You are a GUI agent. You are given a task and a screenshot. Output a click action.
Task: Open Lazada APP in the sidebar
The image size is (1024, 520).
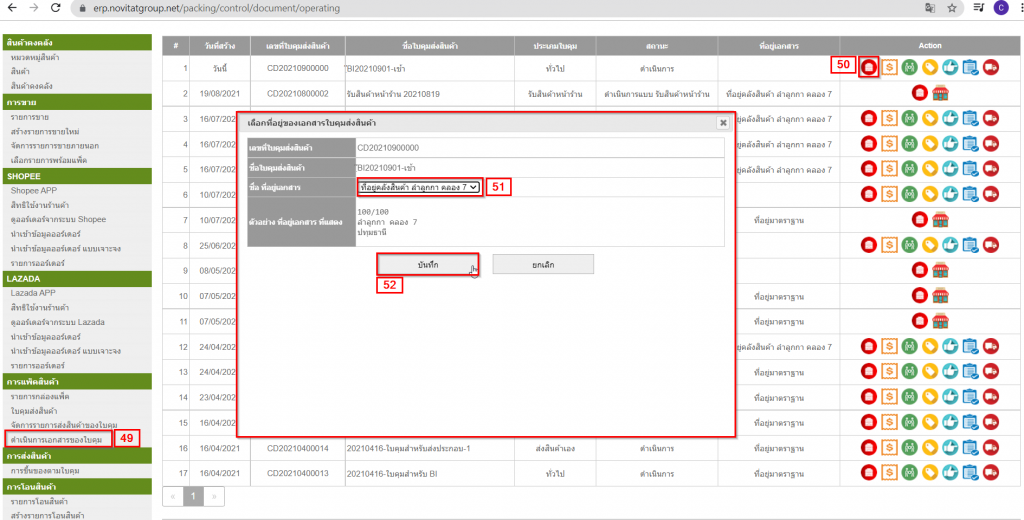coord(33,293)
